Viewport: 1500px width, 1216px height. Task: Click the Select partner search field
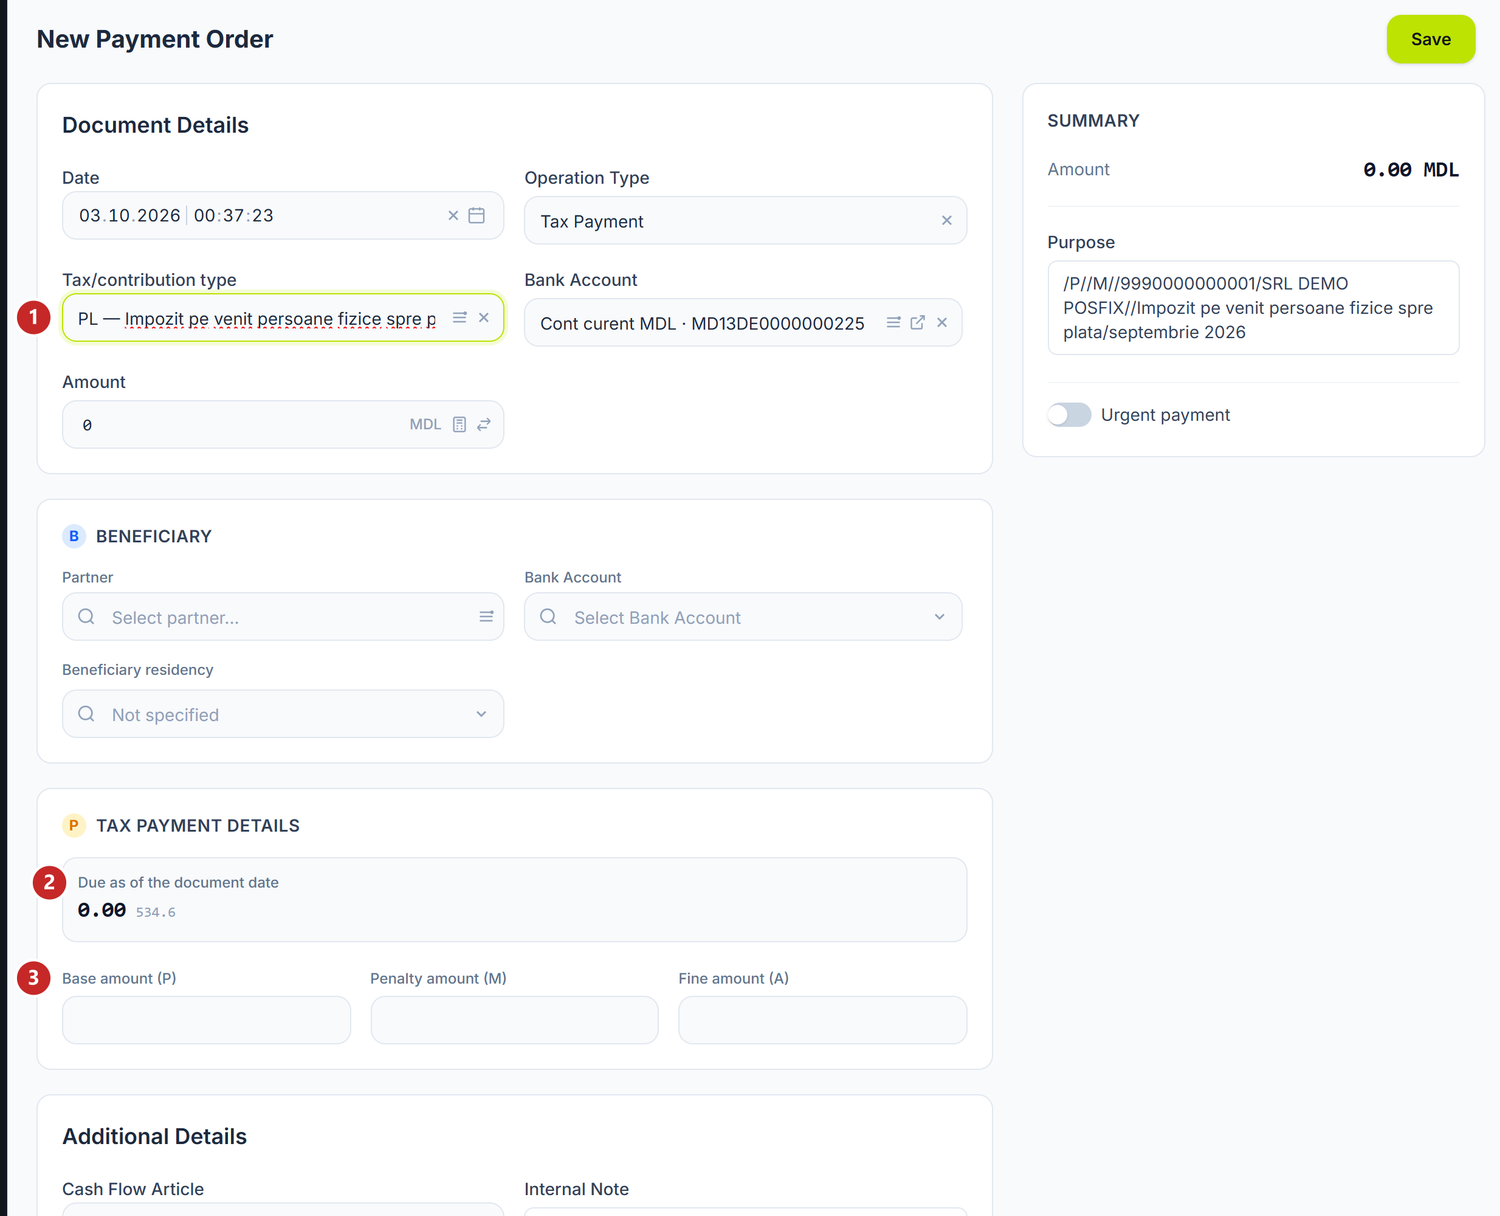(283, 617)
